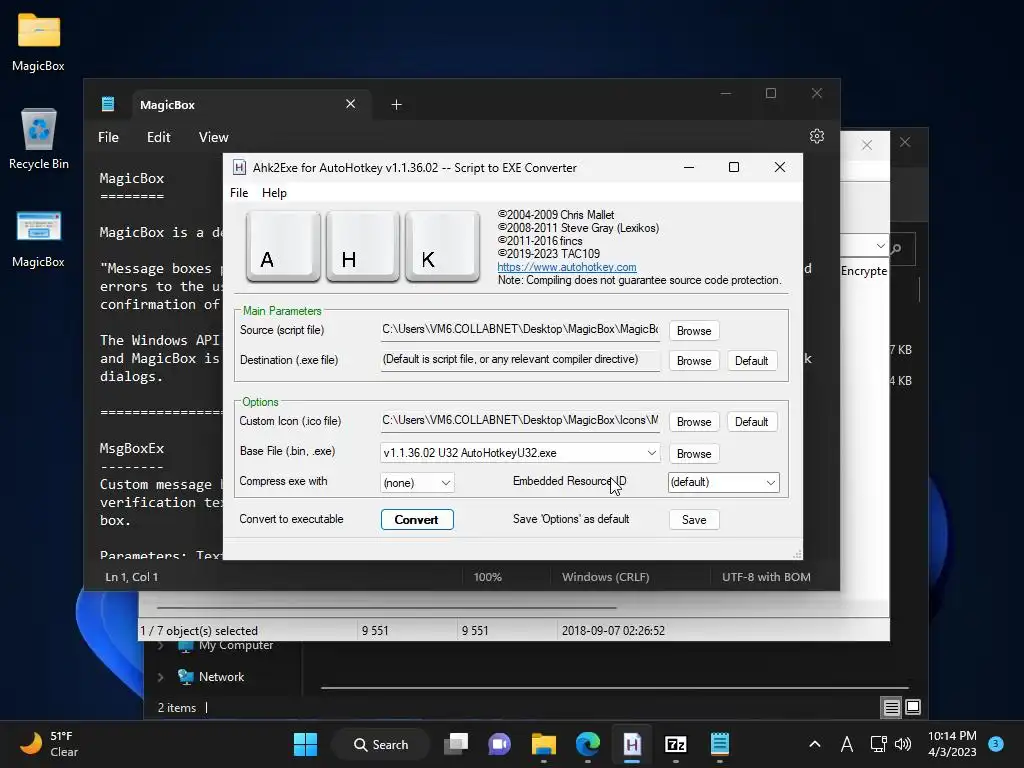Click the H key image
The height and width of the screenshot is (768, 1024).
pyautogui.click(x=362, y=246)
